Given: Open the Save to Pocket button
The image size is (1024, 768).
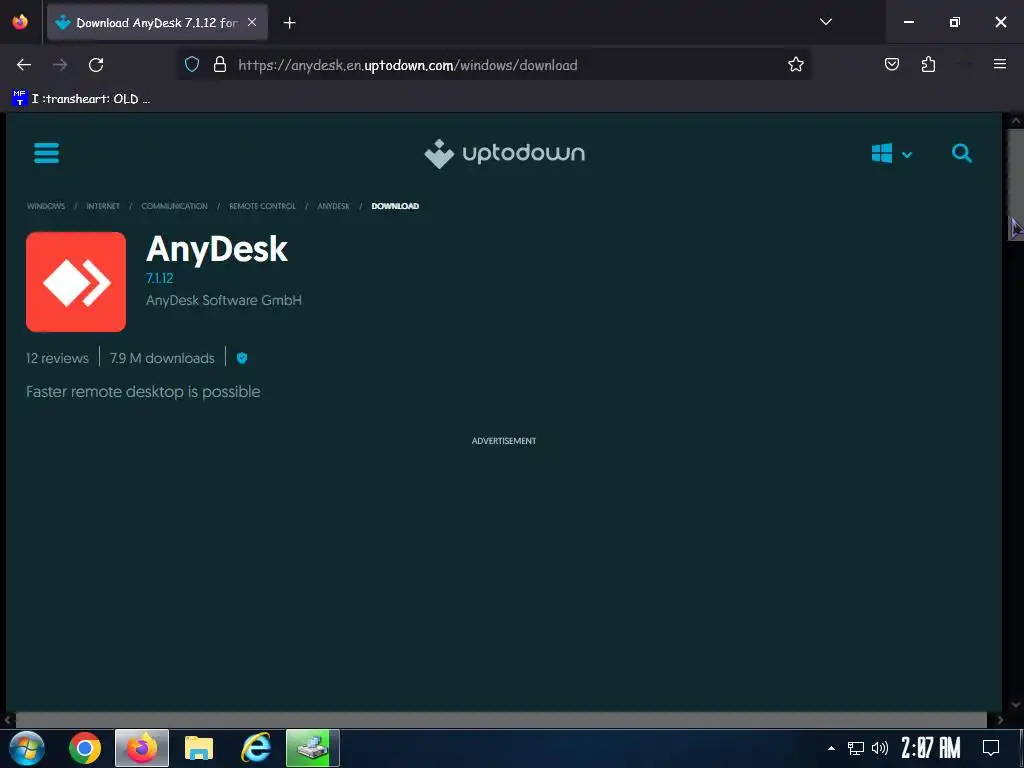Looking at the screenshot, I should (891, 64).
